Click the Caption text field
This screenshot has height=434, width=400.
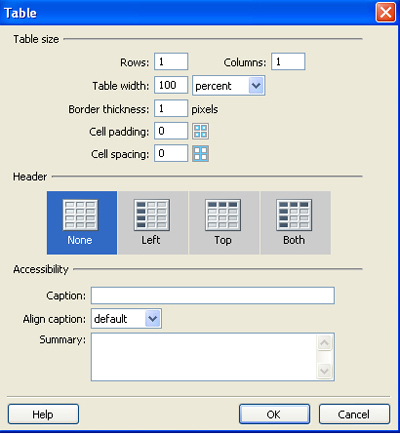(213, 295)
